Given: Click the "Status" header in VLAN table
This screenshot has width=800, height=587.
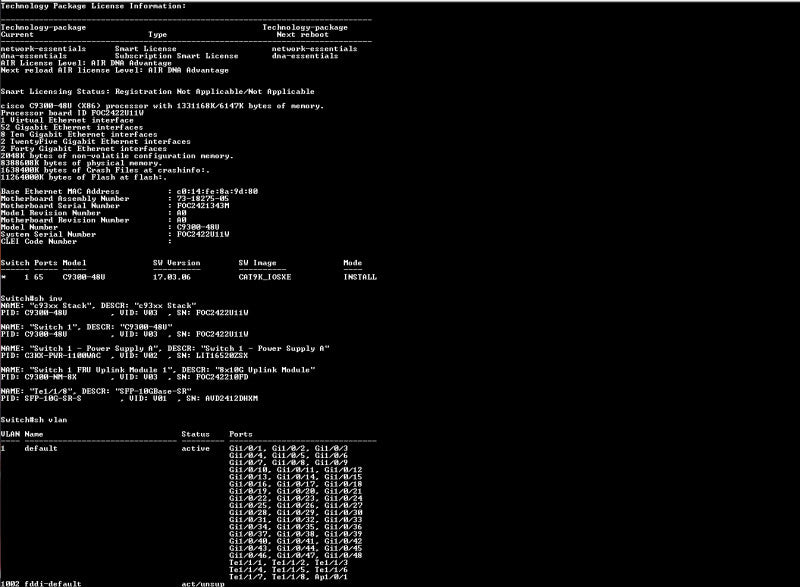Looking at the screenshot, I should click(x=195, y=435).
